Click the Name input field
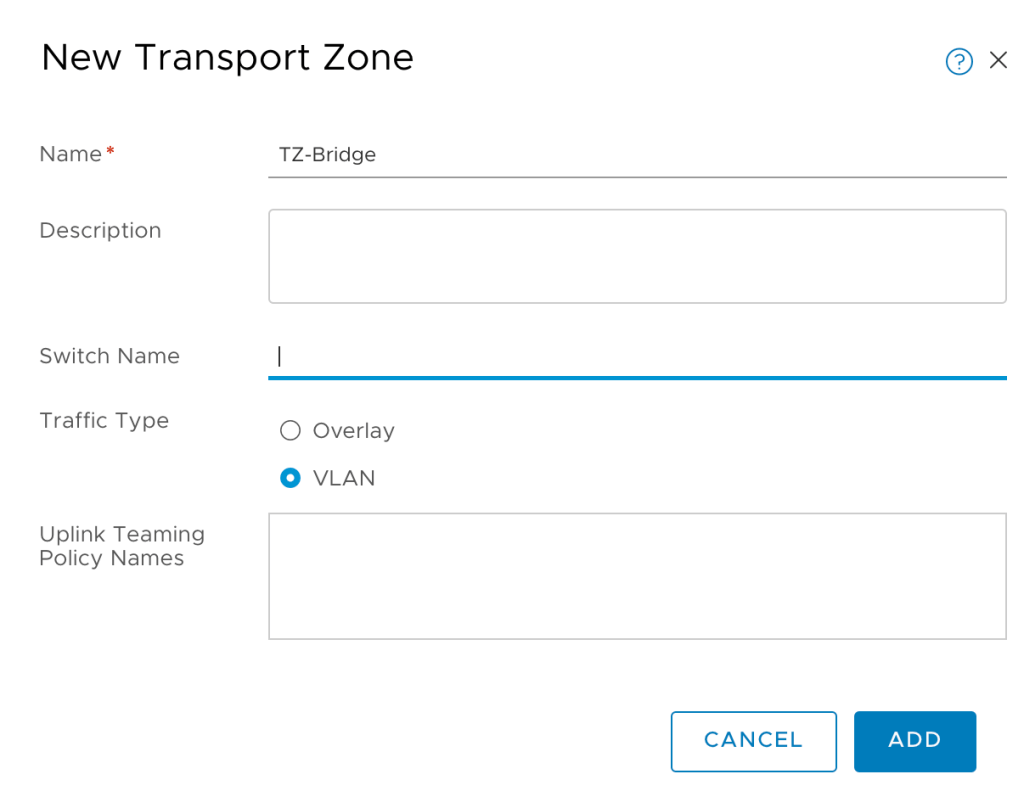Screen dimensions: 1024x791 coord(637,155)
